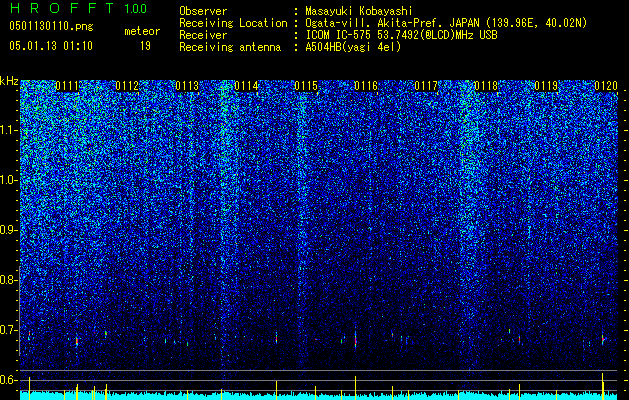Click the HROFFT 1.00 title text
Screen dimensions: 629x400
78,8
